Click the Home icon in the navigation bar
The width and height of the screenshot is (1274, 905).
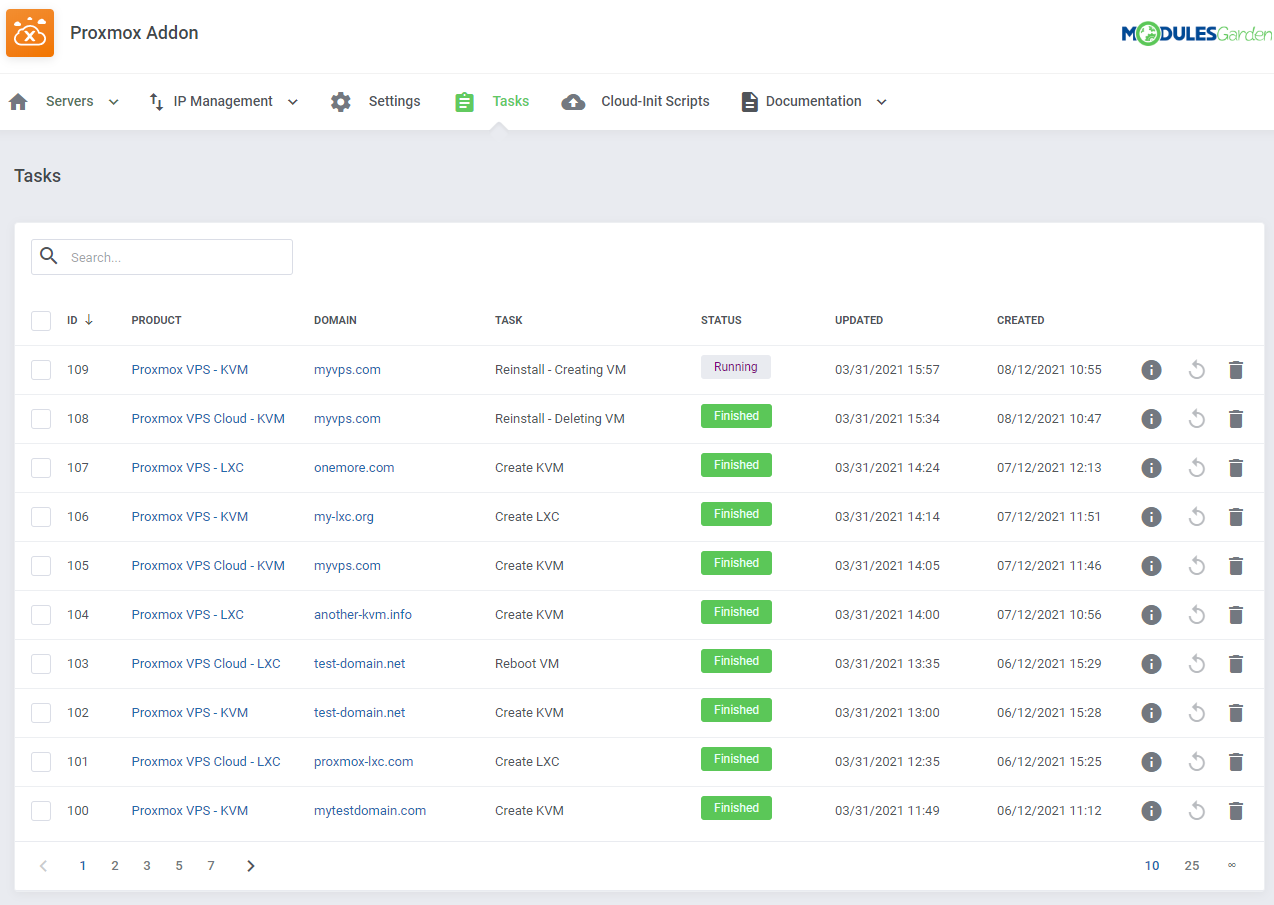click(17, 100)
